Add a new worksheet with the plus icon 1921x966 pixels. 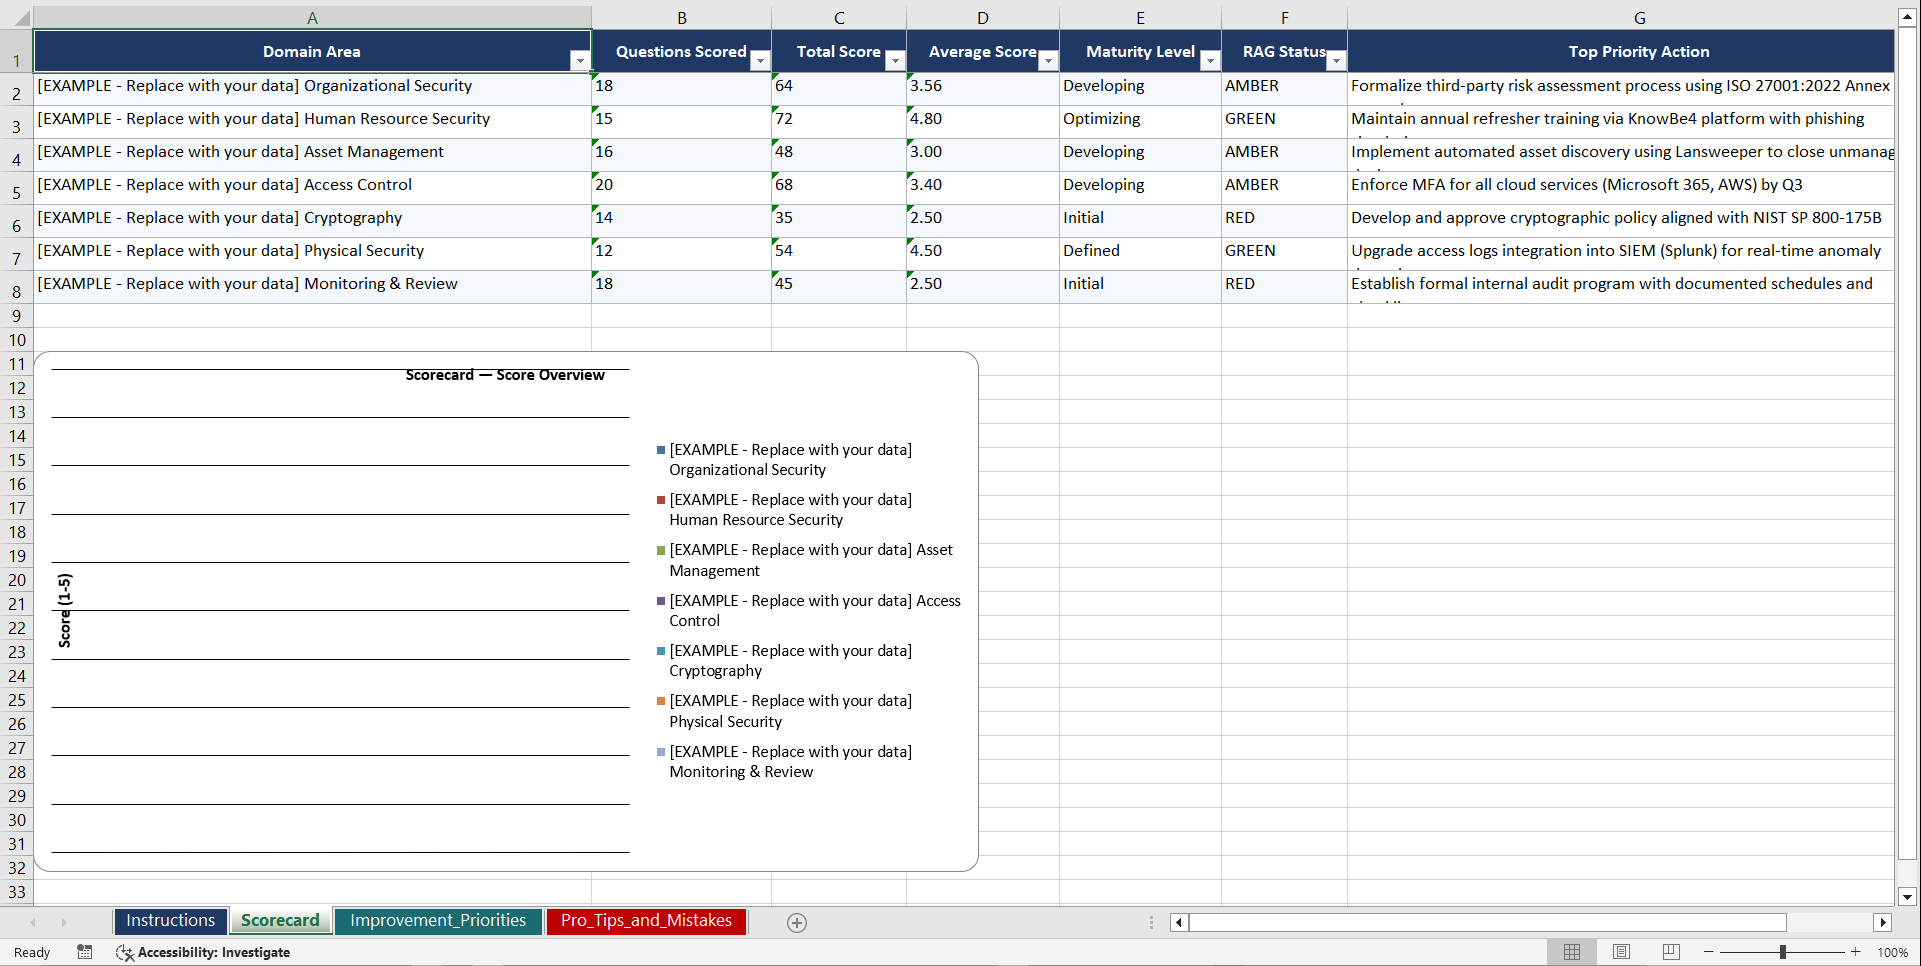click(796, 922)
